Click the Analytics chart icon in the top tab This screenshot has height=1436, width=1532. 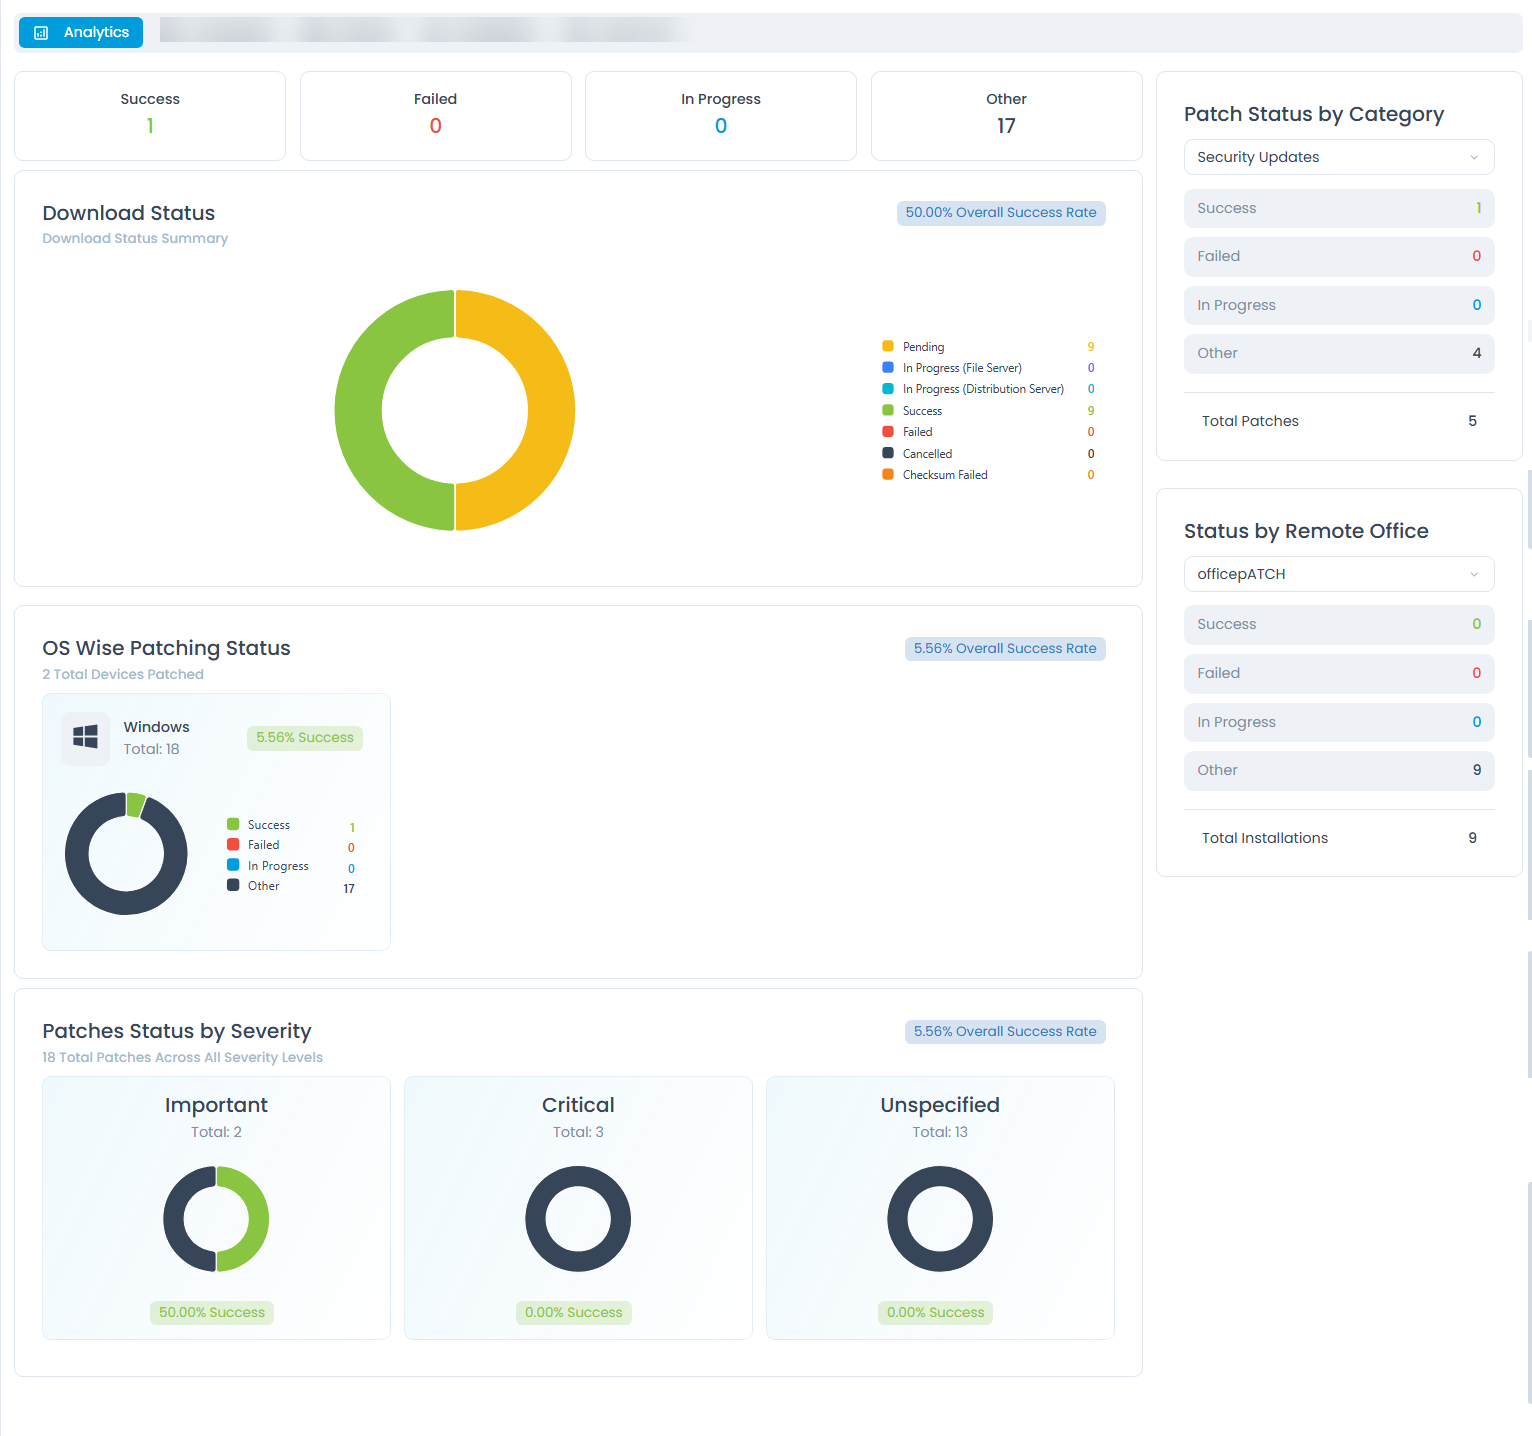[x=41, y=33]
